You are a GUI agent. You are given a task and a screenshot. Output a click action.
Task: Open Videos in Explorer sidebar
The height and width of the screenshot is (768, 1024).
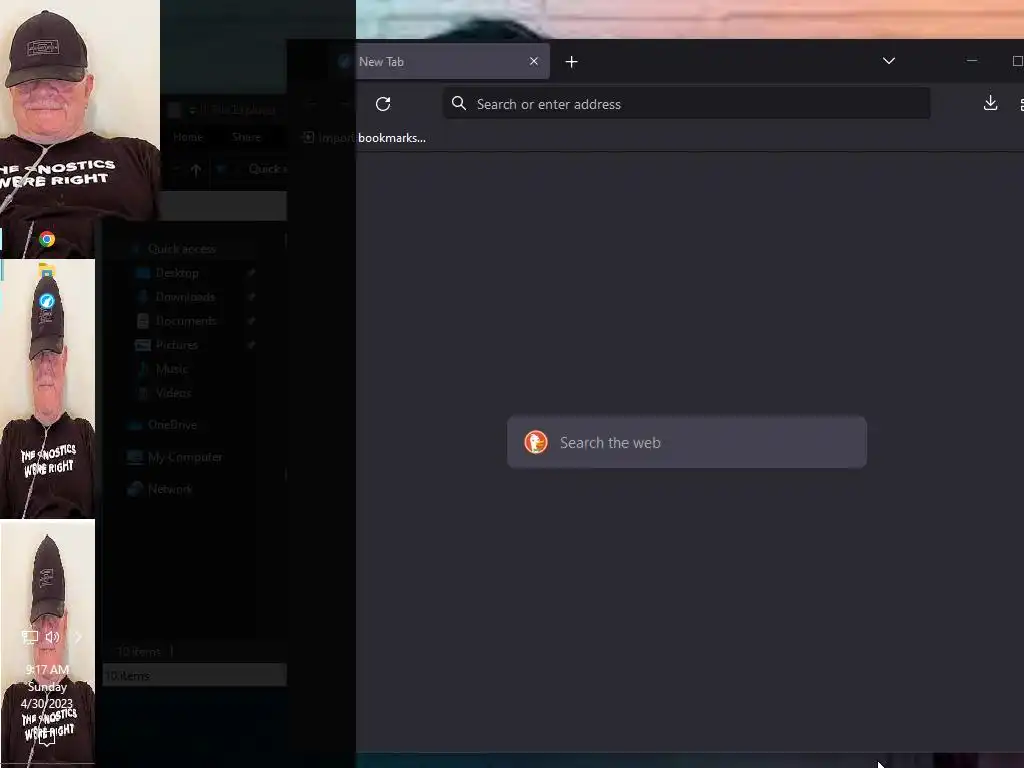(x=173, y=393)
